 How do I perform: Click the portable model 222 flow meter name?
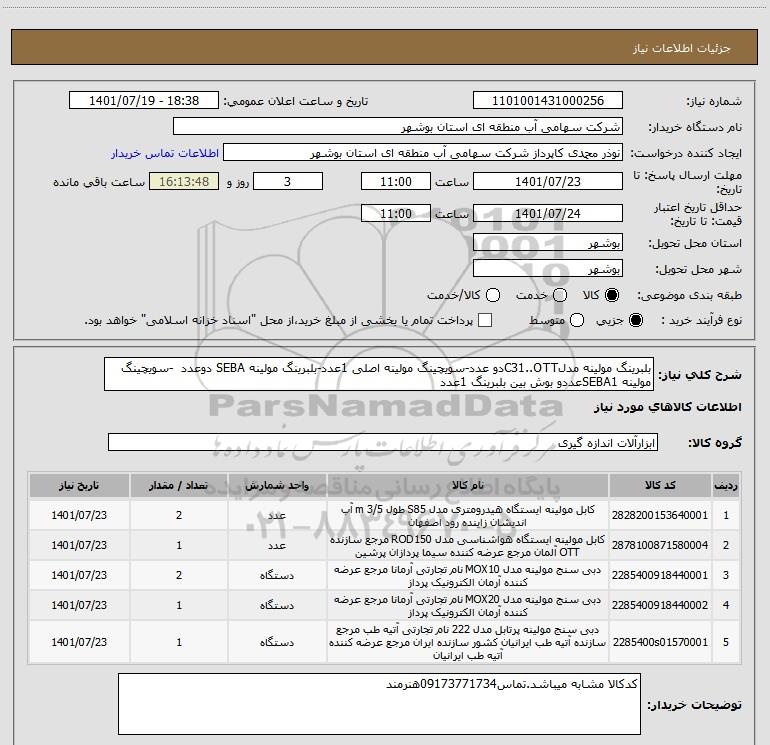[468, 642]
